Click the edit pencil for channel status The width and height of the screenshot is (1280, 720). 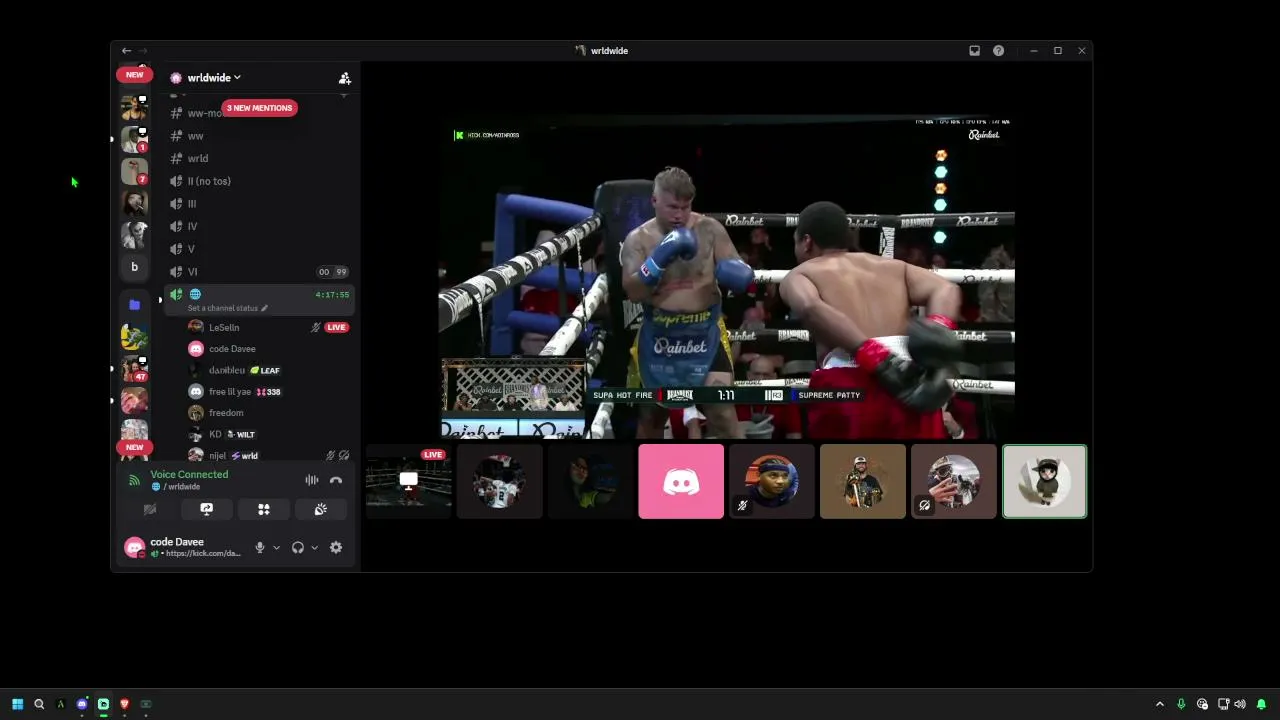click(x=264, y=308)
